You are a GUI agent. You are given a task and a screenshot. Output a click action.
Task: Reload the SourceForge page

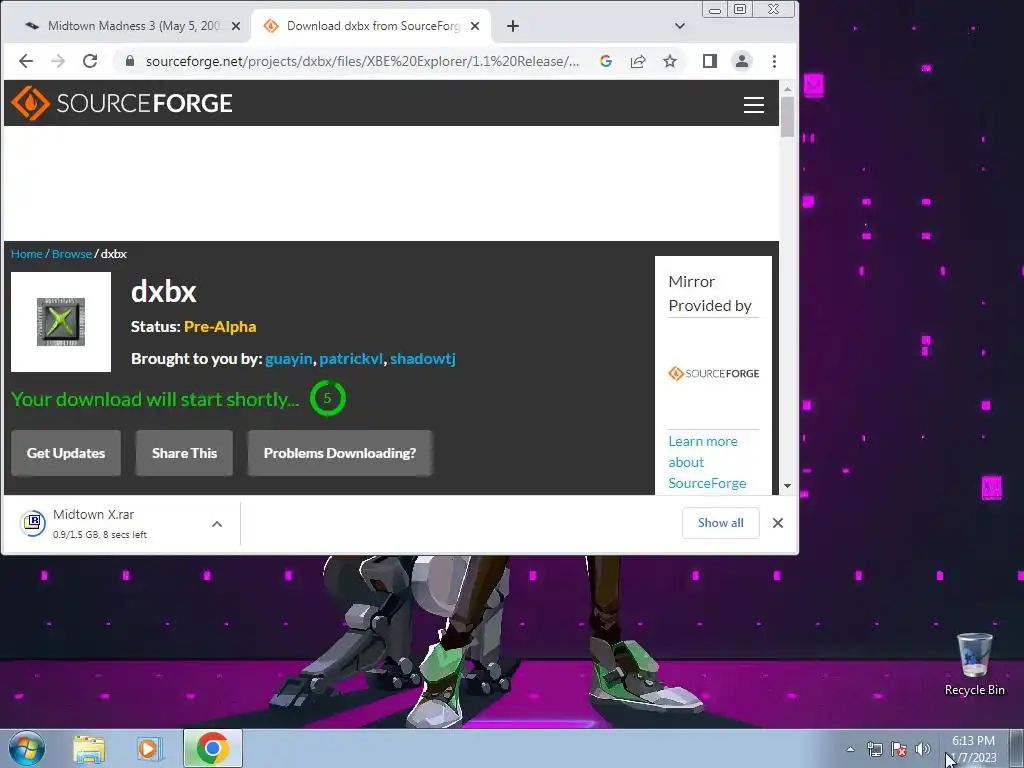point(90,61)
